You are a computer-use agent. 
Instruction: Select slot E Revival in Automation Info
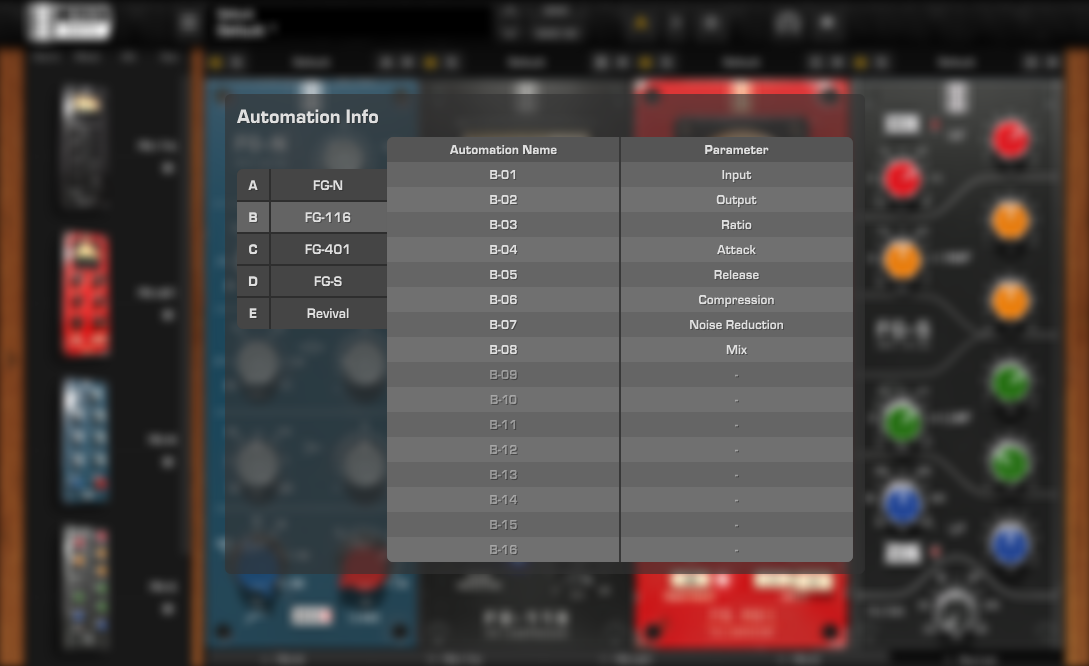point(325,313)
